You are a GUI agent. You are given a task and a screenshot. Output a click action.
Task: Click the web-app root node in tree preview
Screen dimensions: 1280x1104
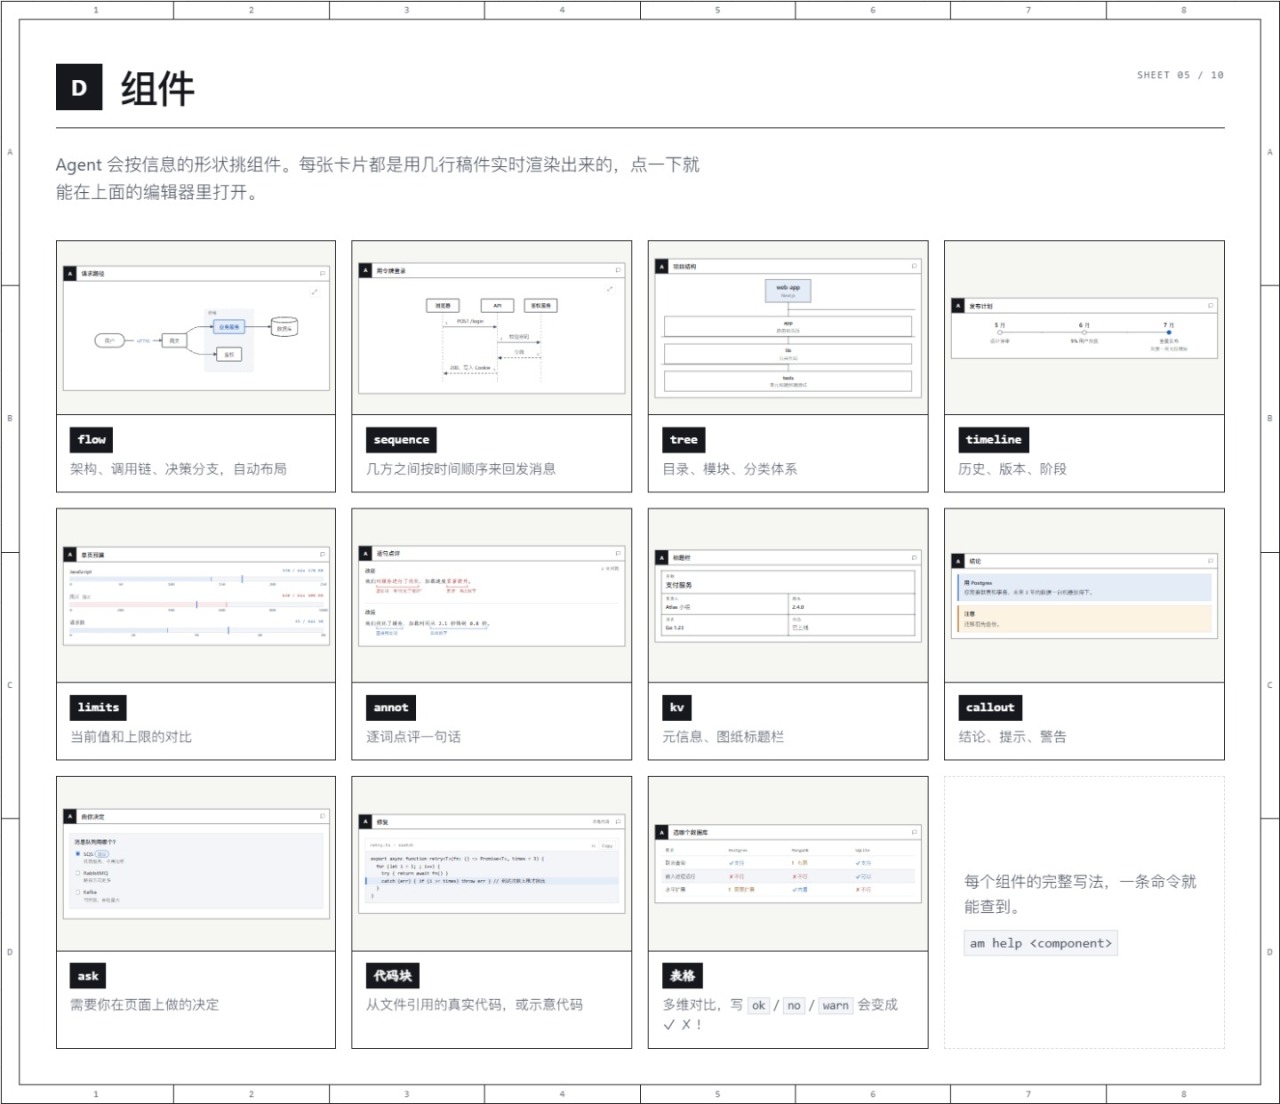pyautogui.click(x=788, y=290)
